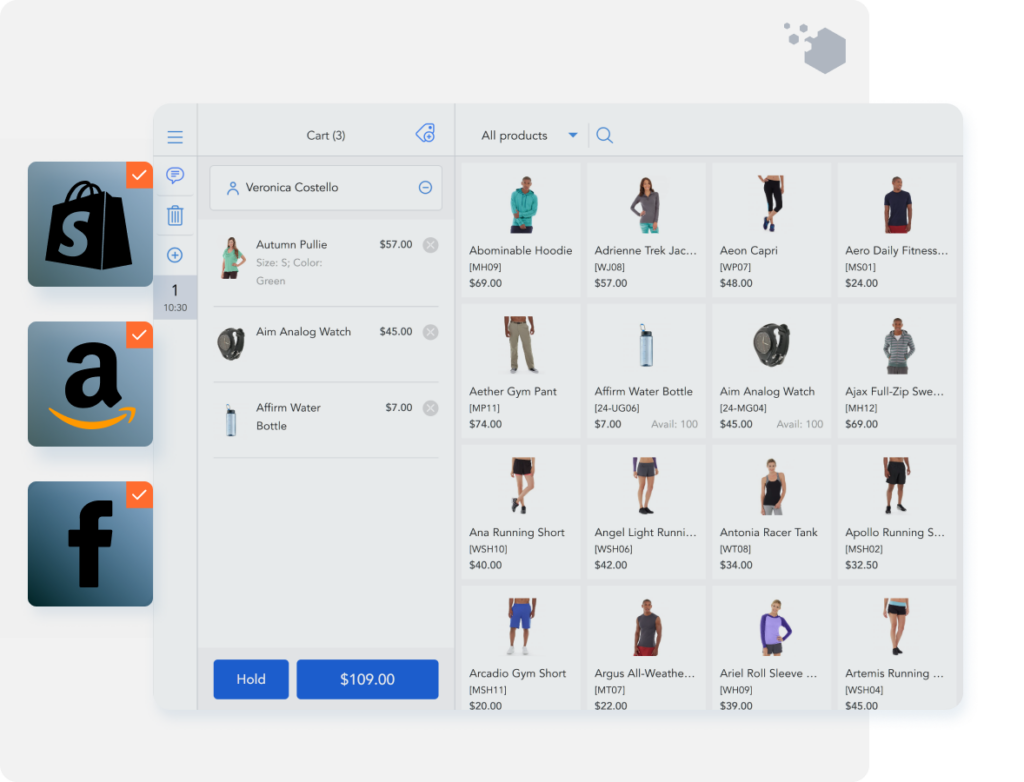The width and height of the screenshot is (1024, 782).
Task: Add a new cart with the plus icon
Action: [175, 255]
